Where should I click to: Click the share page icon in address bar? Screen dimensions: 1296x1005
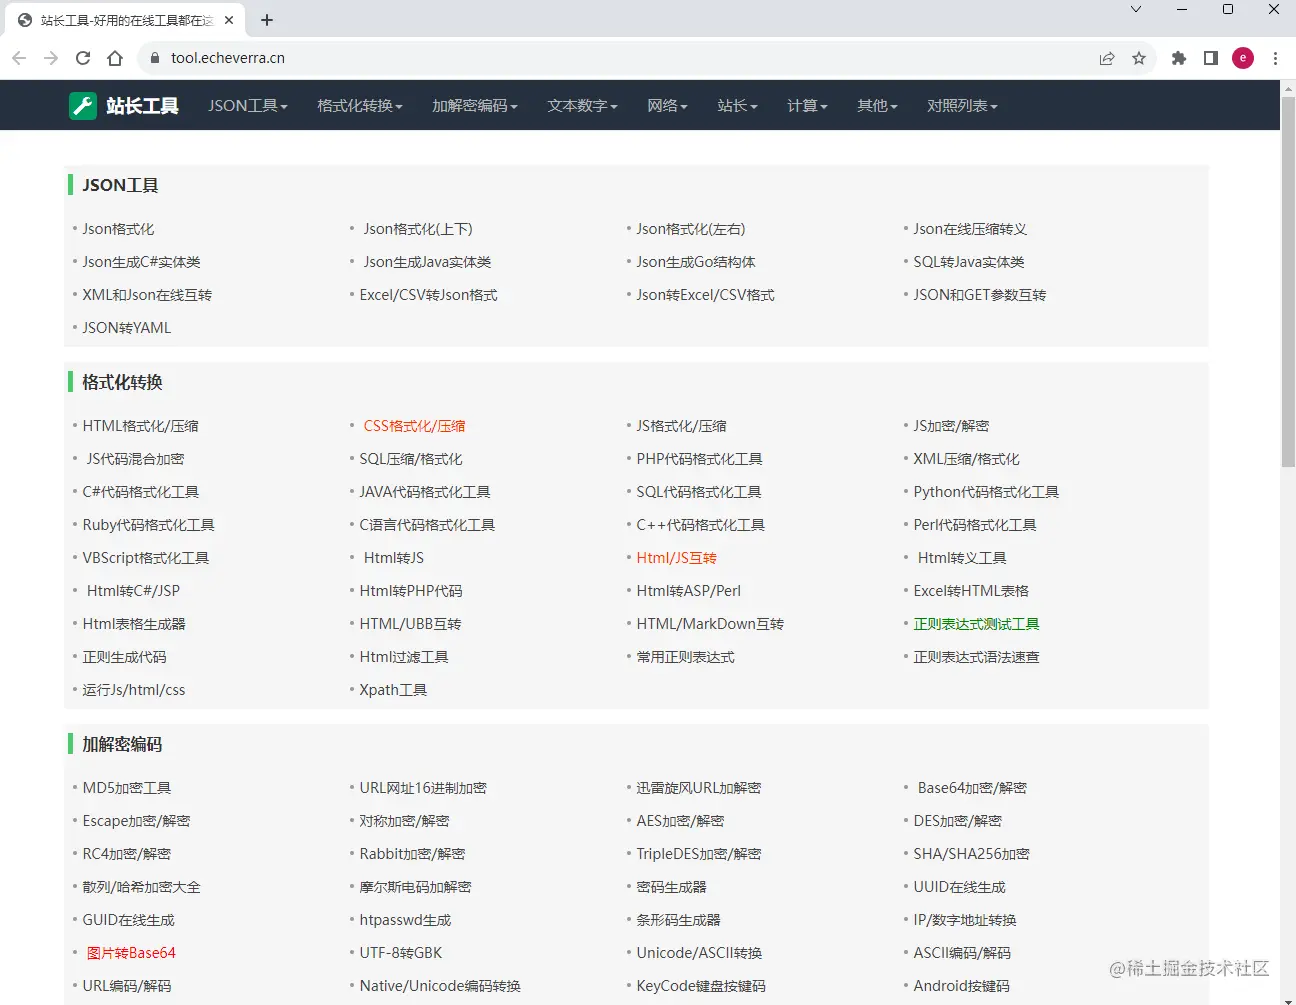point(1107,58)
